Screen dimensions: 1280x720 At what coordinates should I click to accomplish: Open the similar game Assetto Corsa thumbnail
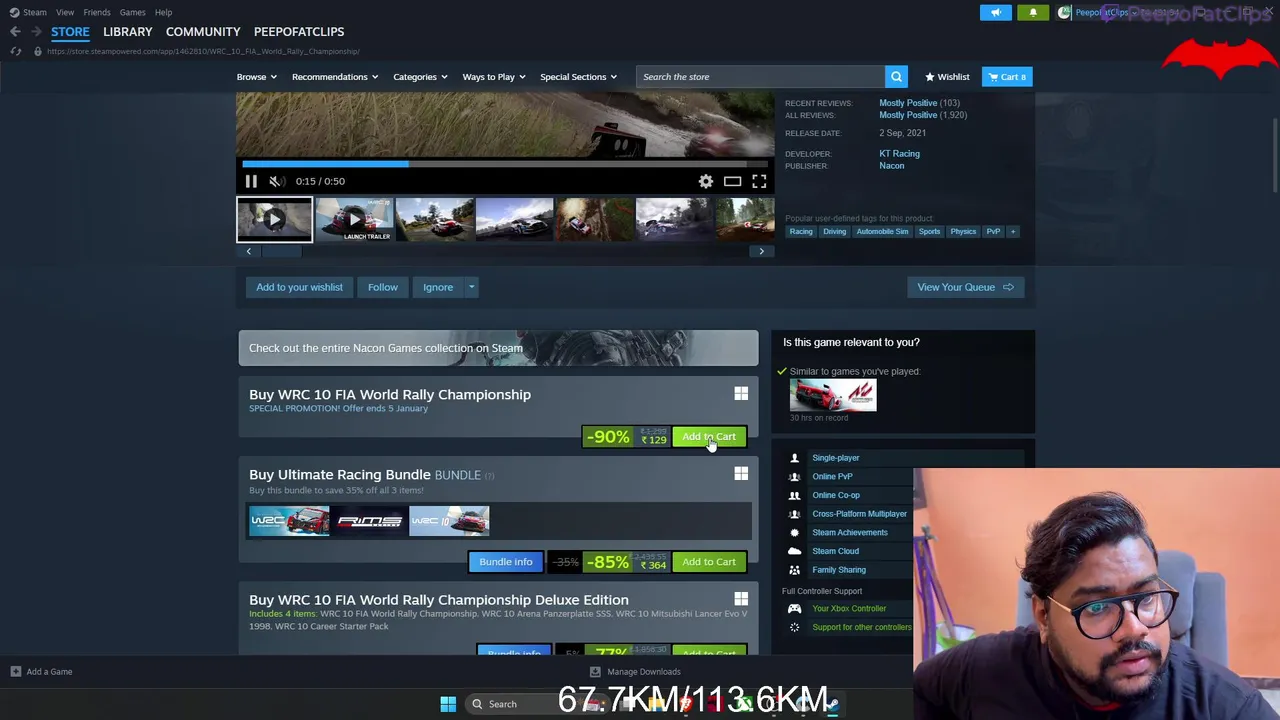click(x=833, y=396)
